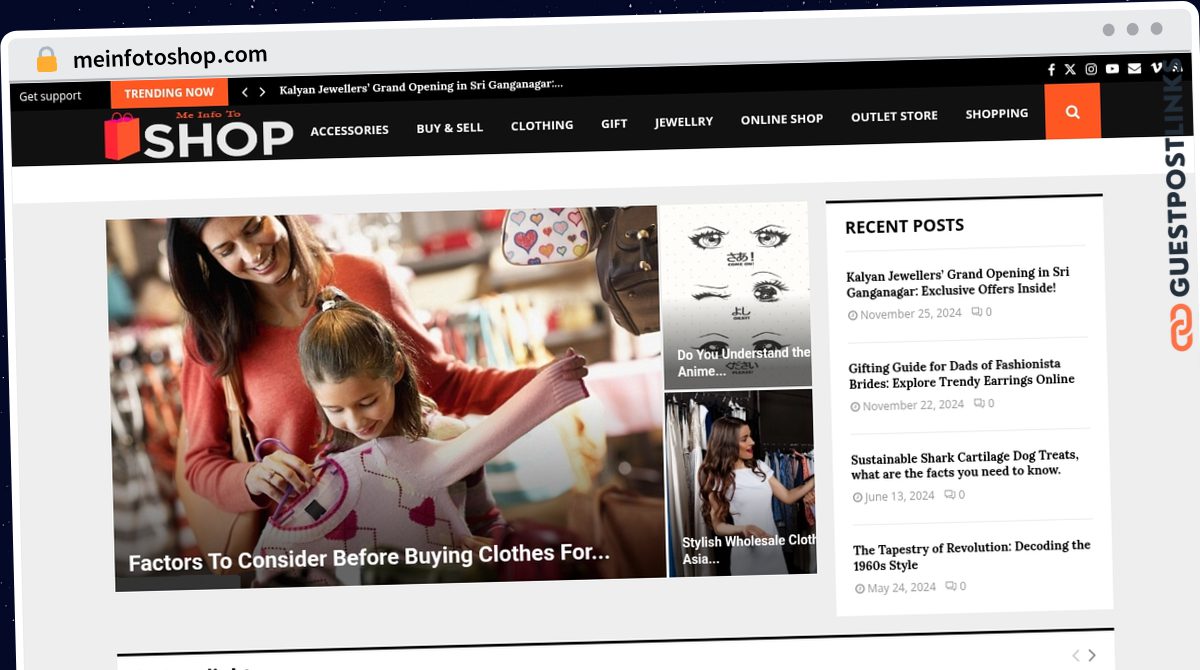Open the Facebook social icon
This screenshot has height=670, width=1200.
pyautogui.click(x=1051, y=69)
